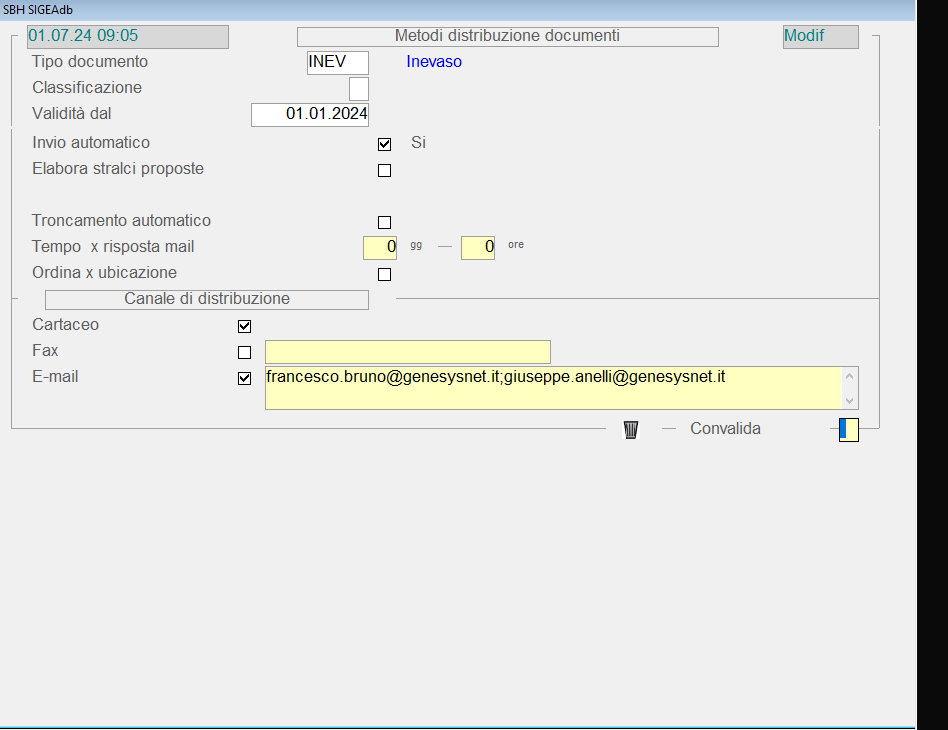948x730 pixels.
Task: Click the blue-yellow Convalida confirm box
Action: pos(848,429)
